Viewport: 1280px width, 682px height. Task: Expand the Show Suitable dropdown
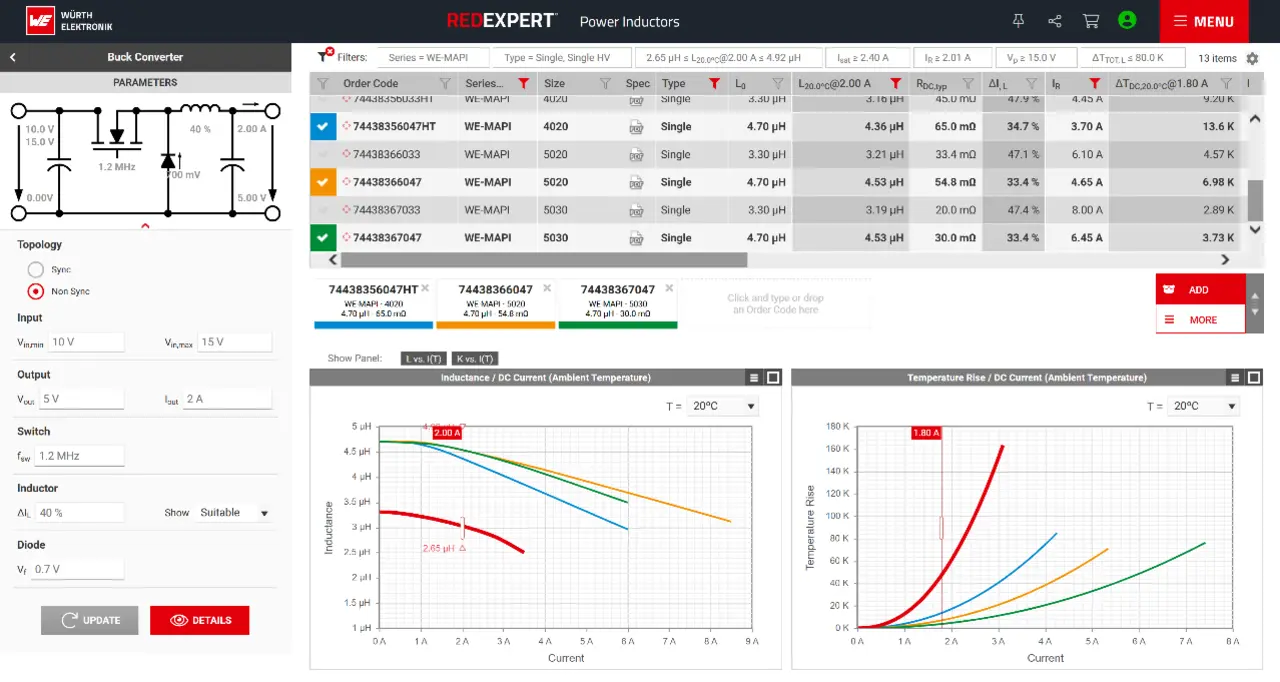tap(235, 513)
